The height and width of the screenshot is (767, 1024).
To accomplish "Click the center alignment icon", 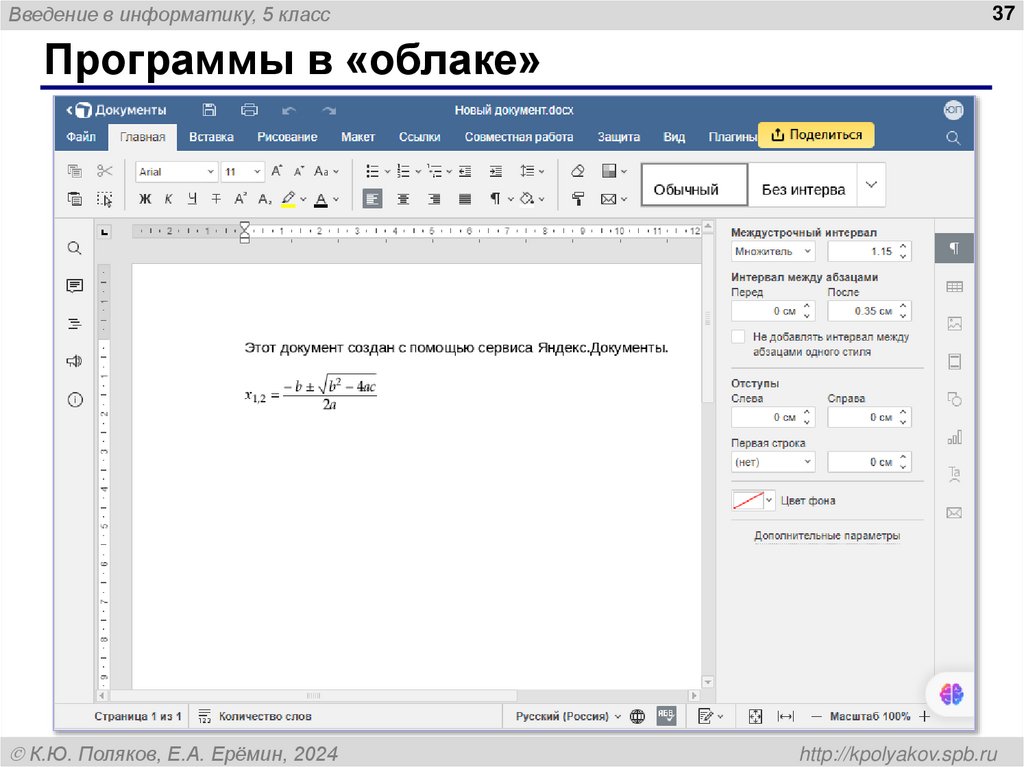I will (403, 198).
